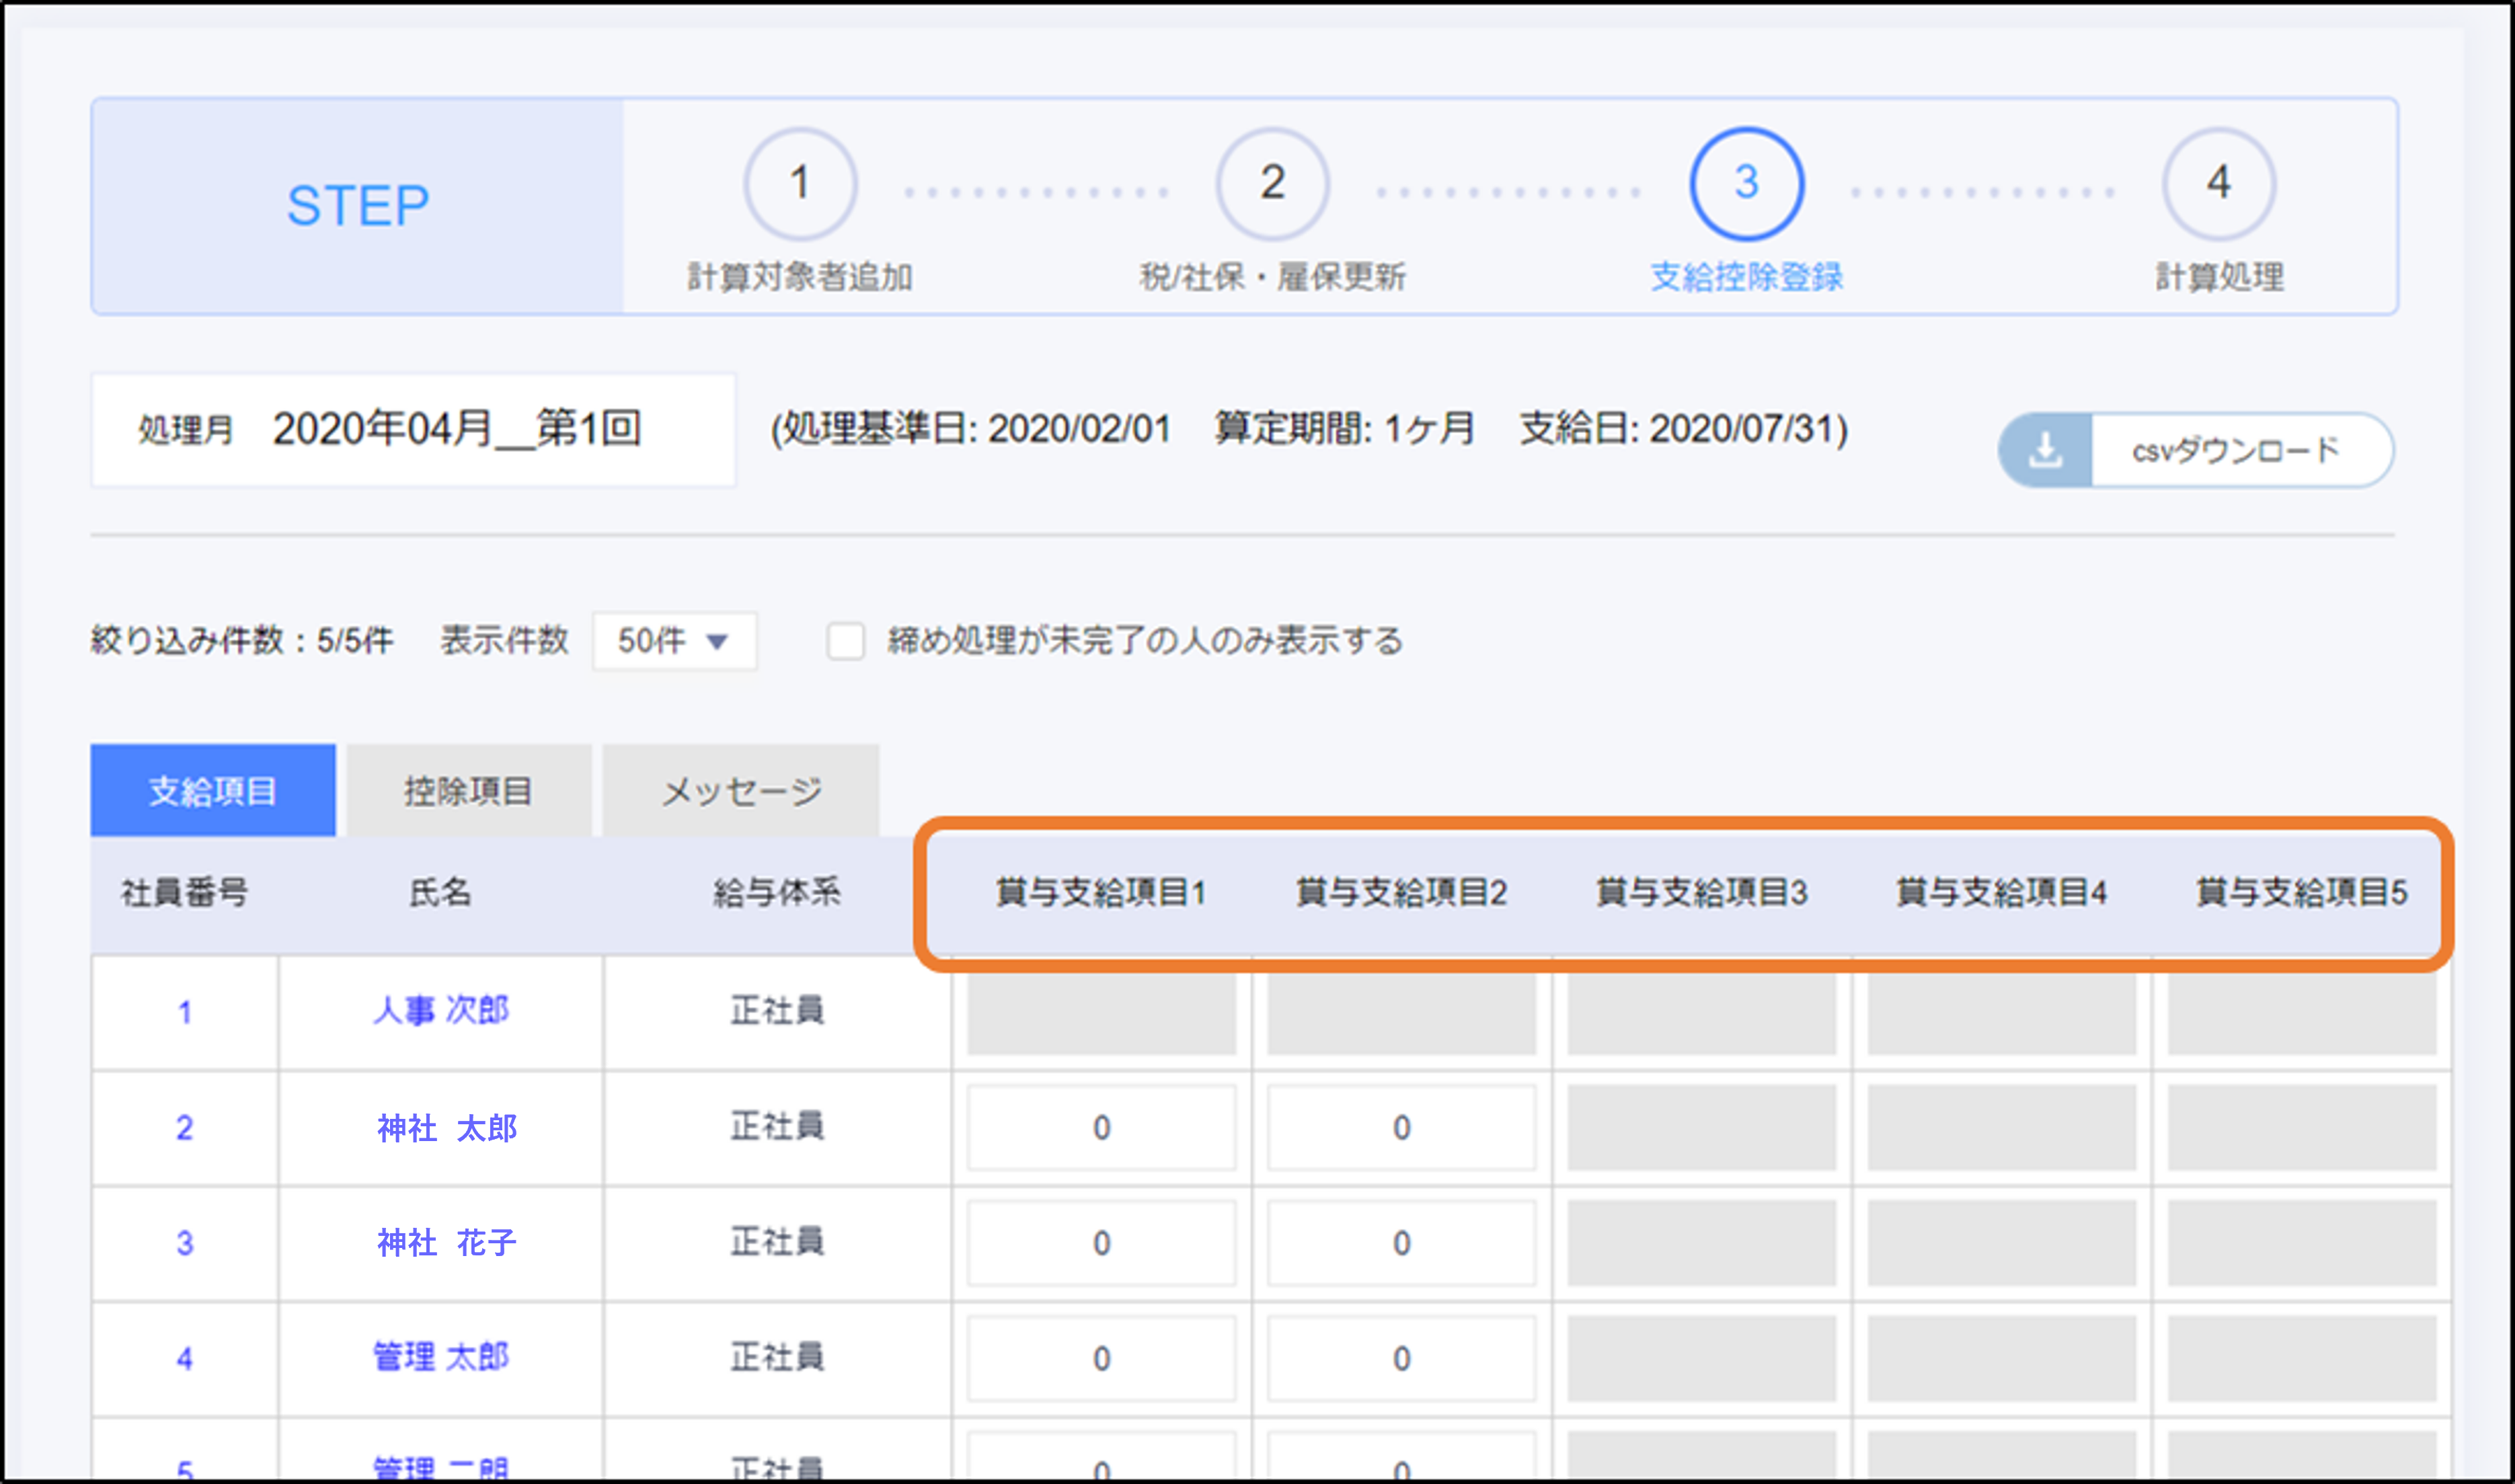
Task: Open employee link 神社 太郎
Action: (x=446, y=1128)
